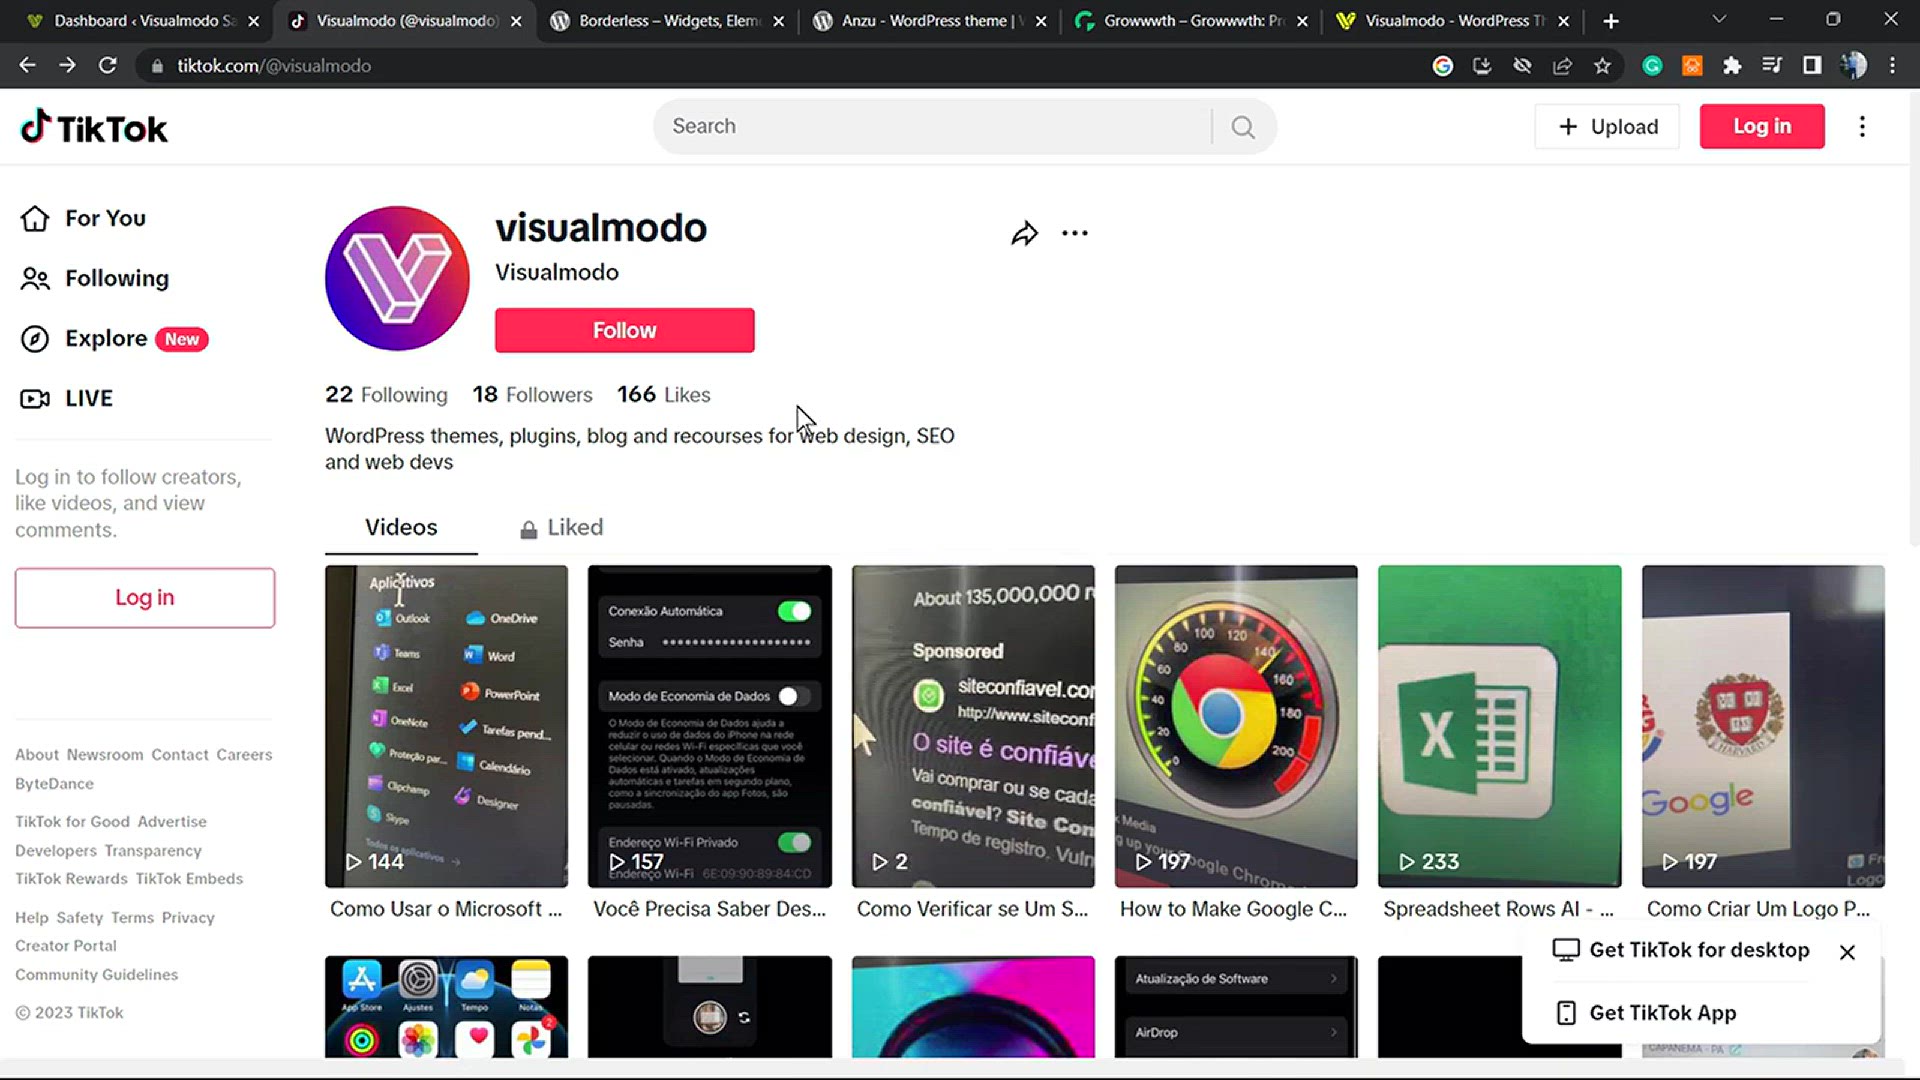
Task: Select the locked Liked tab
Action: point(561,527)
